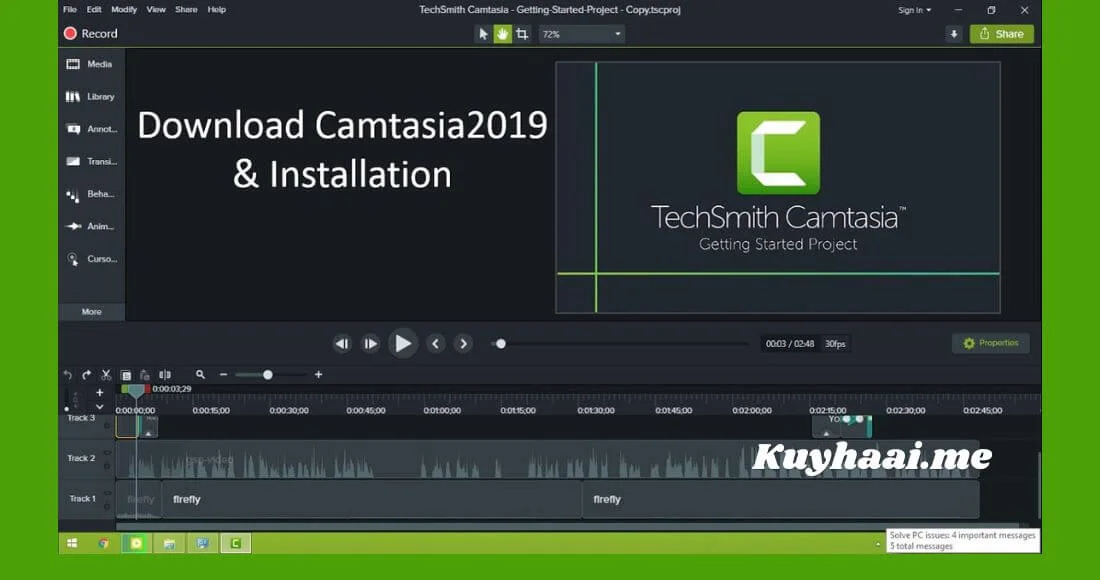Open the Behaviors panel
This screenshot has height=580, width=1100.
pos(90,194)
